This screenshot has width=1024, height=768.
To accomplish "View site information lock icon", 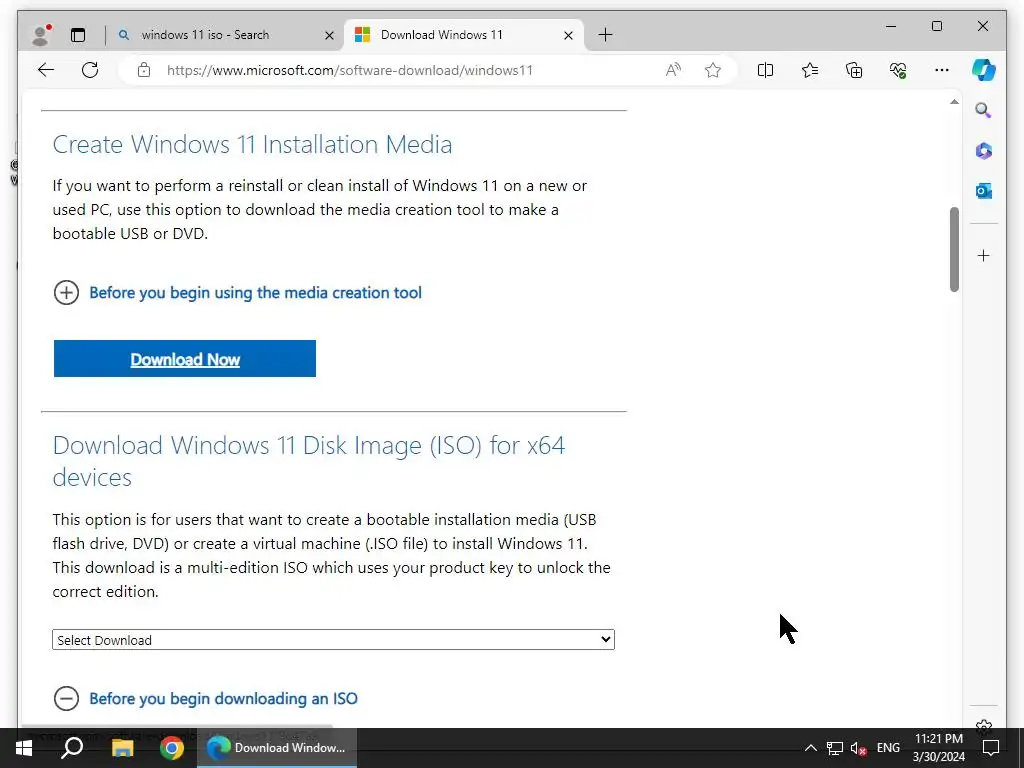I will [144, 70].
